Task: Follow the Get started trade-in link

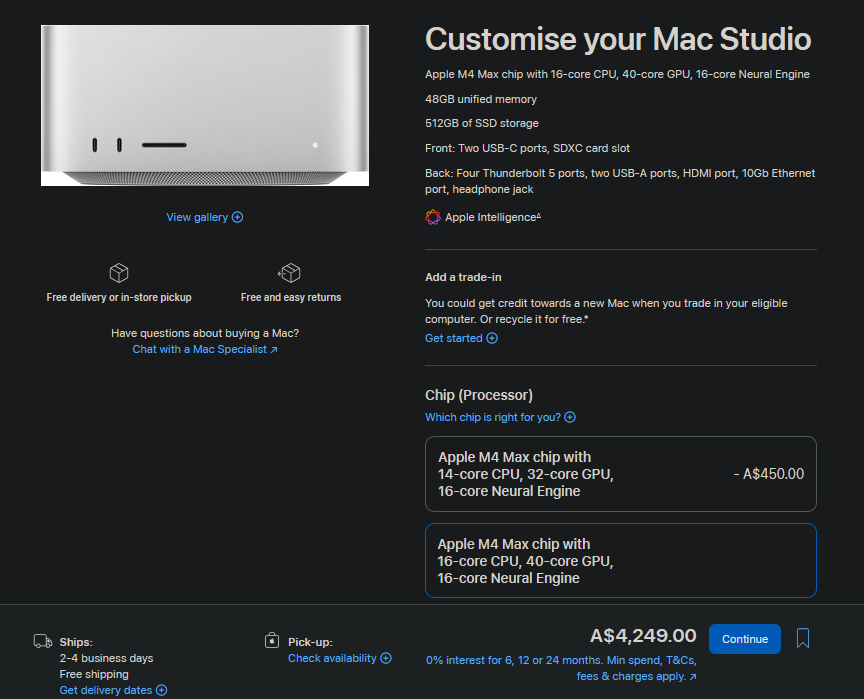Action: 461,338
